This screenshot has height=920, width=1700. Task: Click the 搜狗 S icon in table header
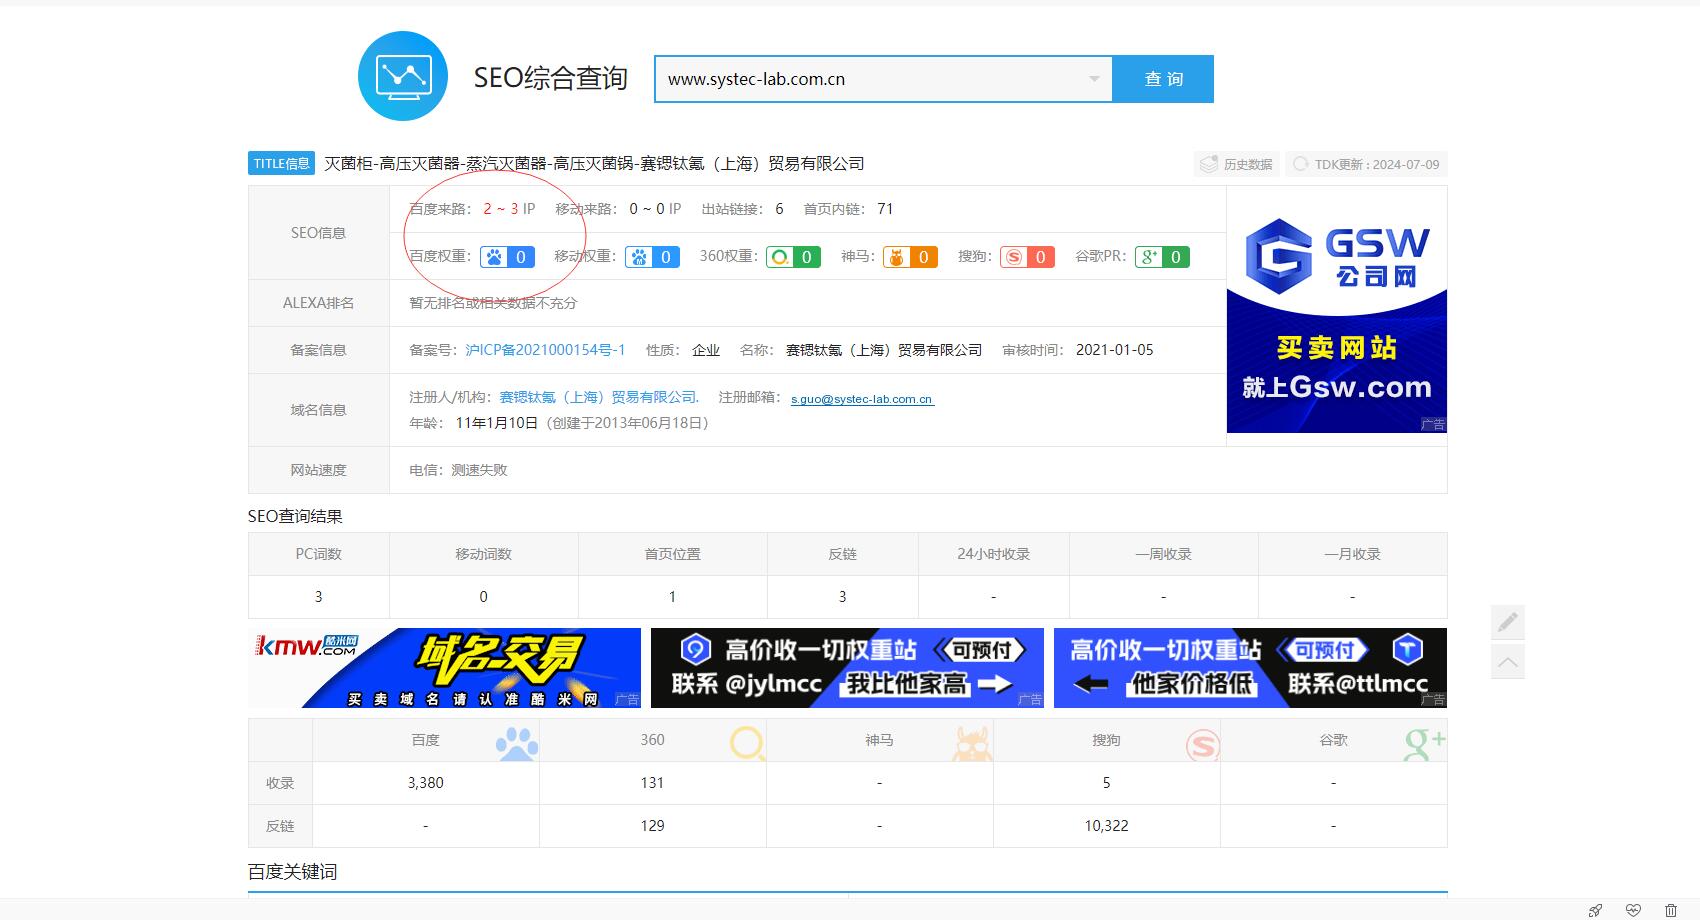pos(1203,745)
